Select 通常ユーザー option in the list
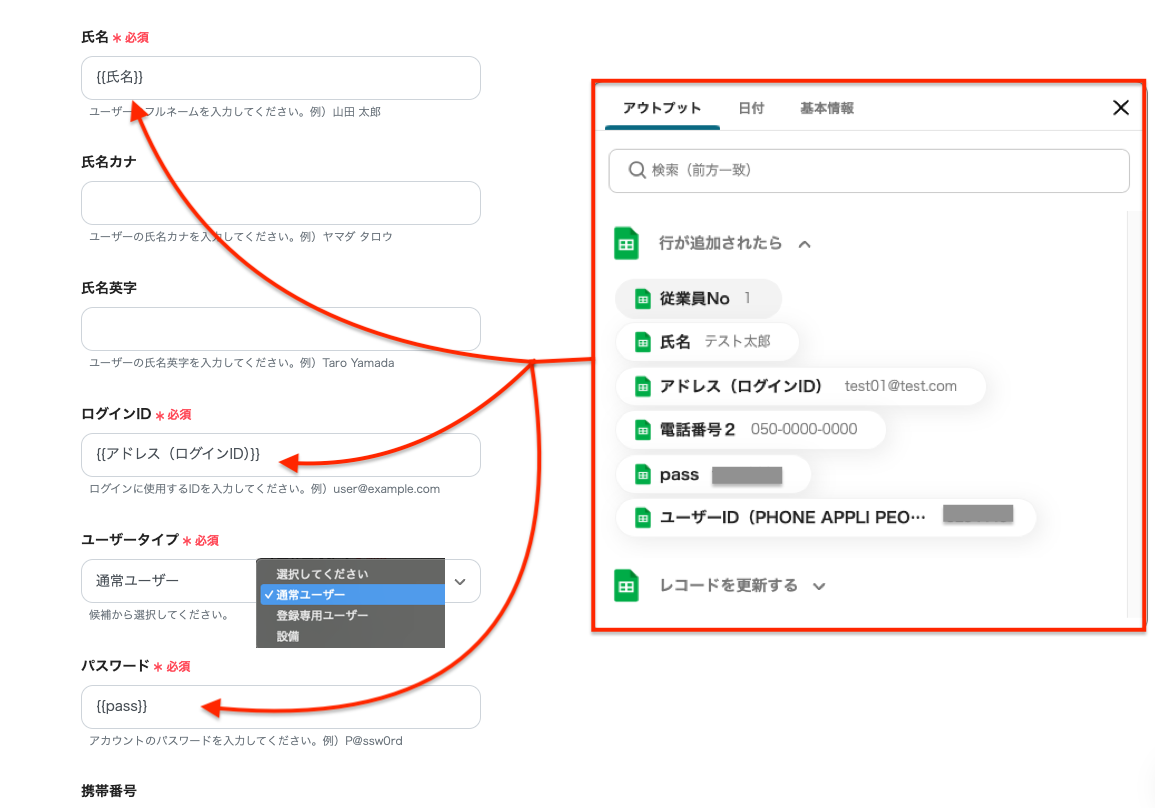 pyautogui.click(x=351, y=594)
